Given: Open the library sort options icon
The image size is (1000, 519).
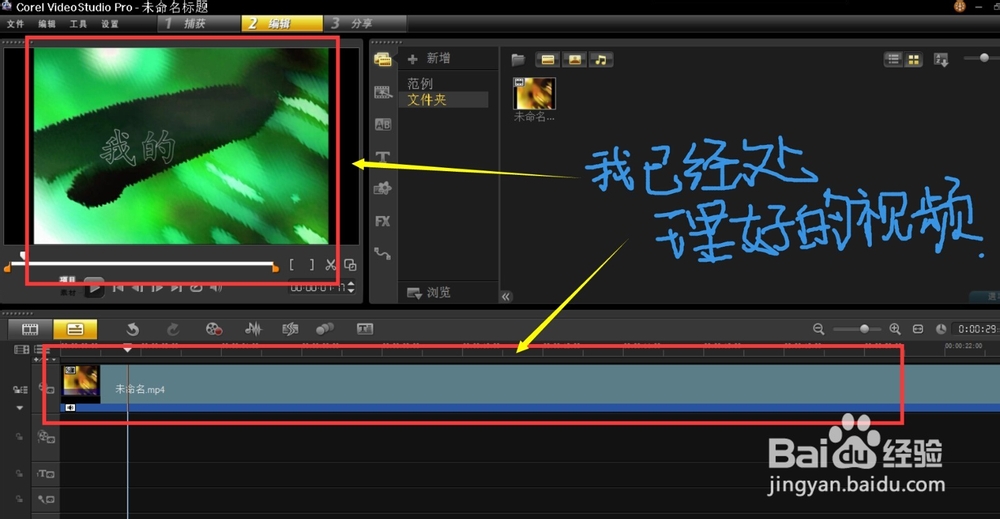Looking at the screenshot, I should pos(941,60).
